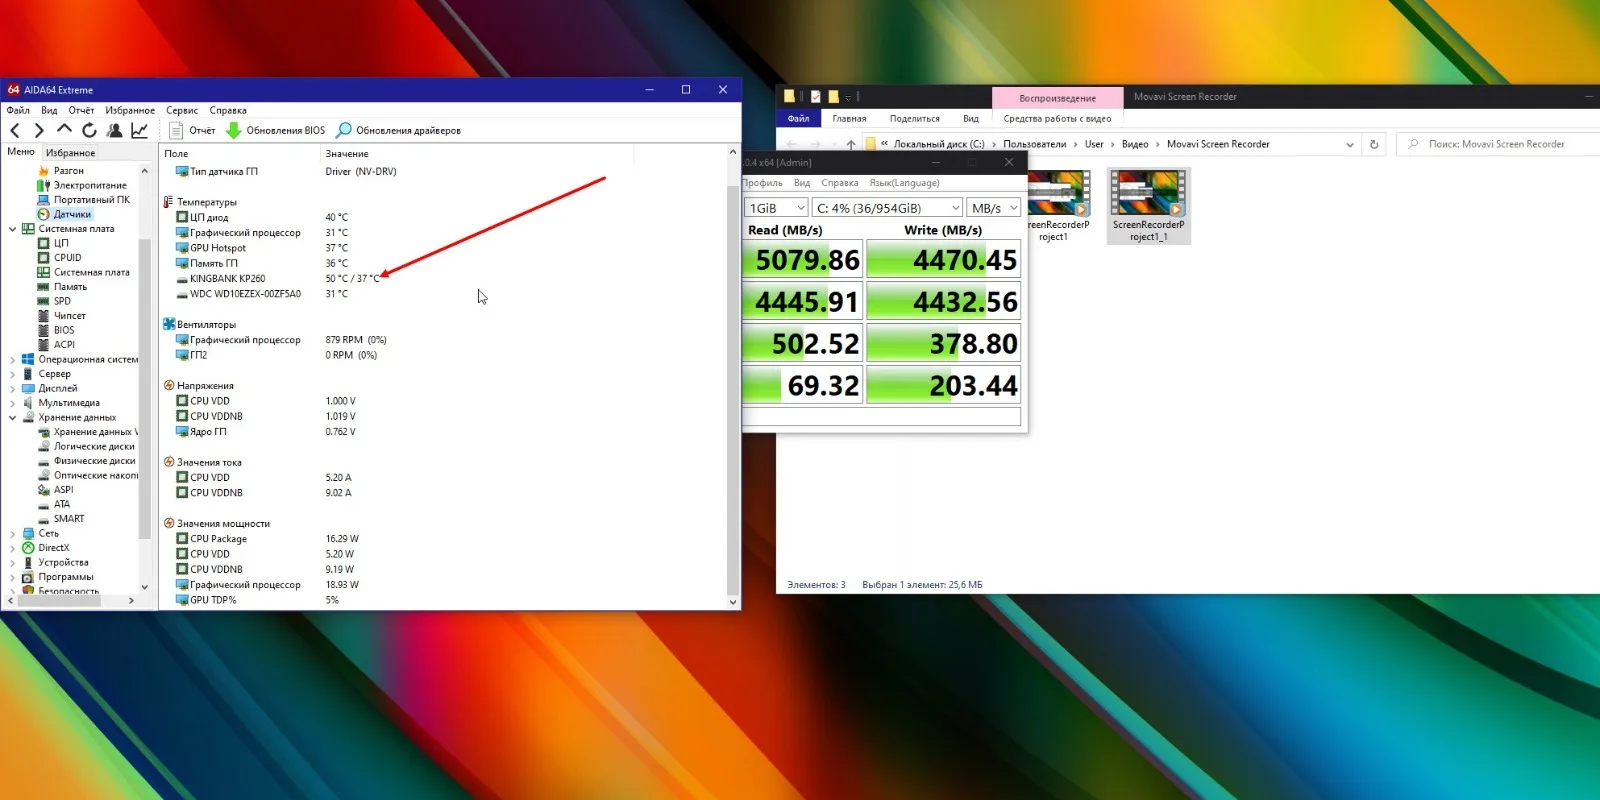Click refresh icon in Explorer address bar
Image resolution: width=1600 pixels, height=800 pixels.
click(1374, 144)
